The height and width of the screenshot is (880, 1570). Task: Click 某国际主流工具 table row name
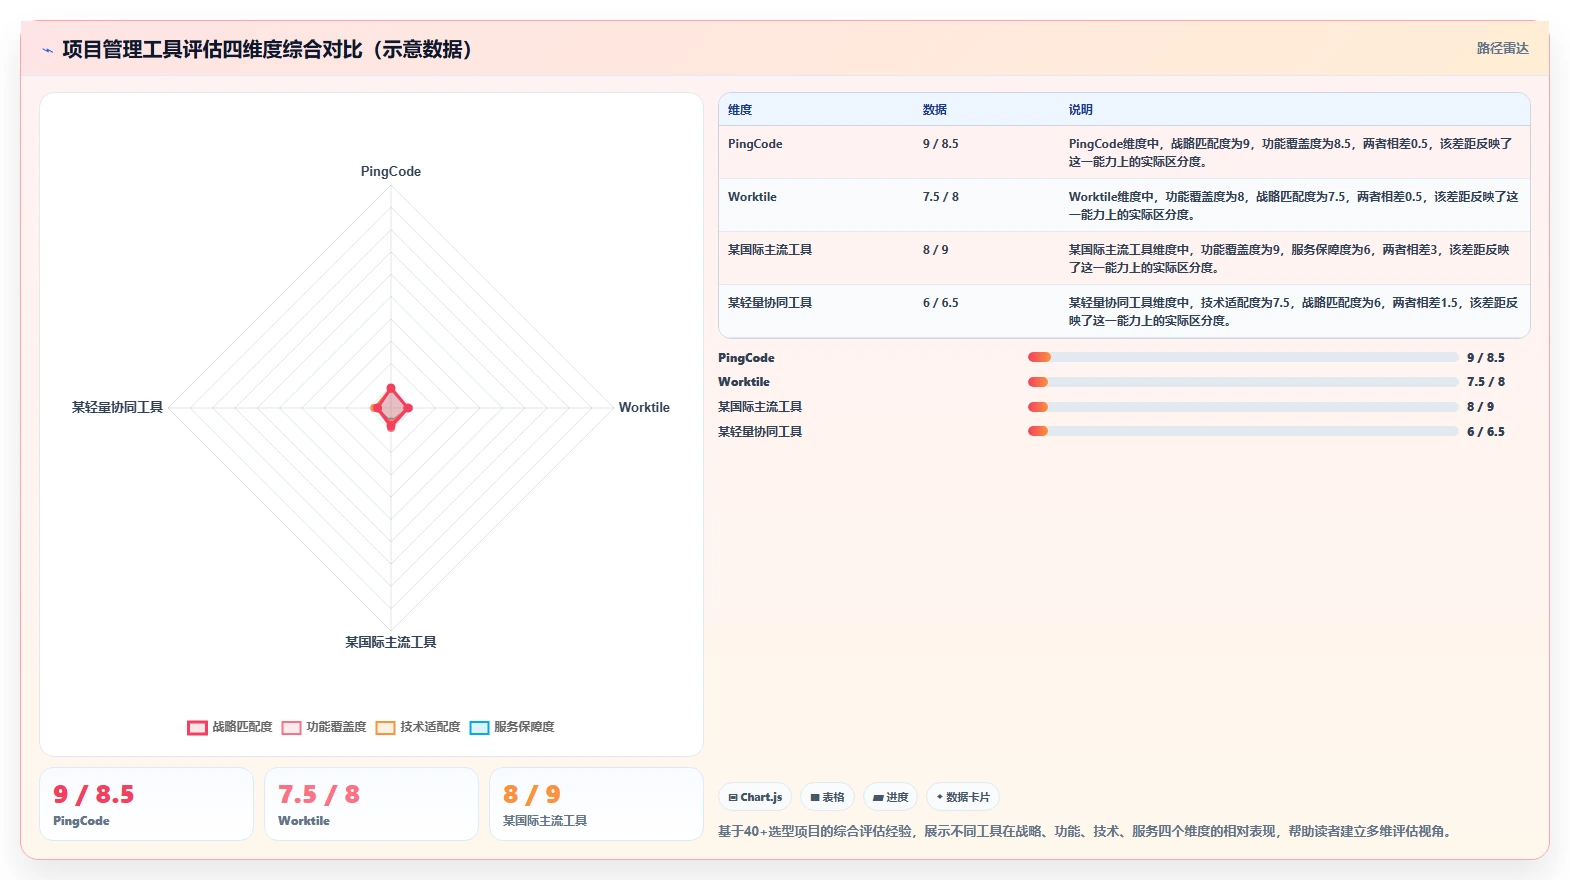[770, 250]
